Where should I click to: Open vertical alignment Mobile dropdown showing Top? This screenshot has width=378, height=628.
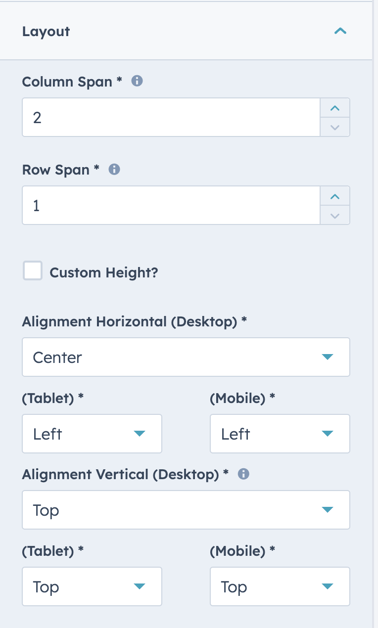[x=280, y=586]
